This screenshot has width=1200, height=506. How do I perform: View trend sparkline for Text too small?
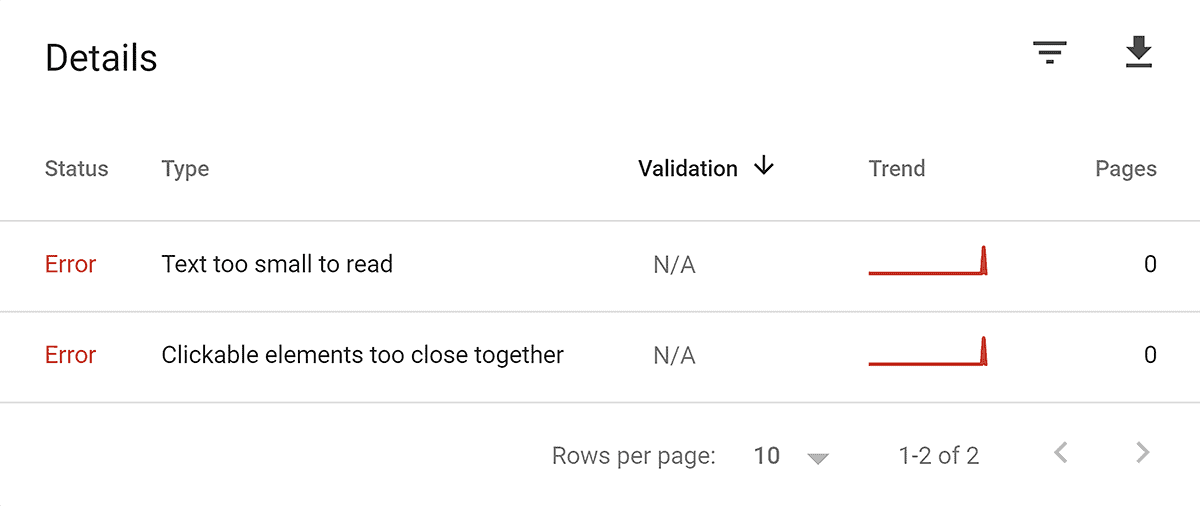click(x=928, y=260)
